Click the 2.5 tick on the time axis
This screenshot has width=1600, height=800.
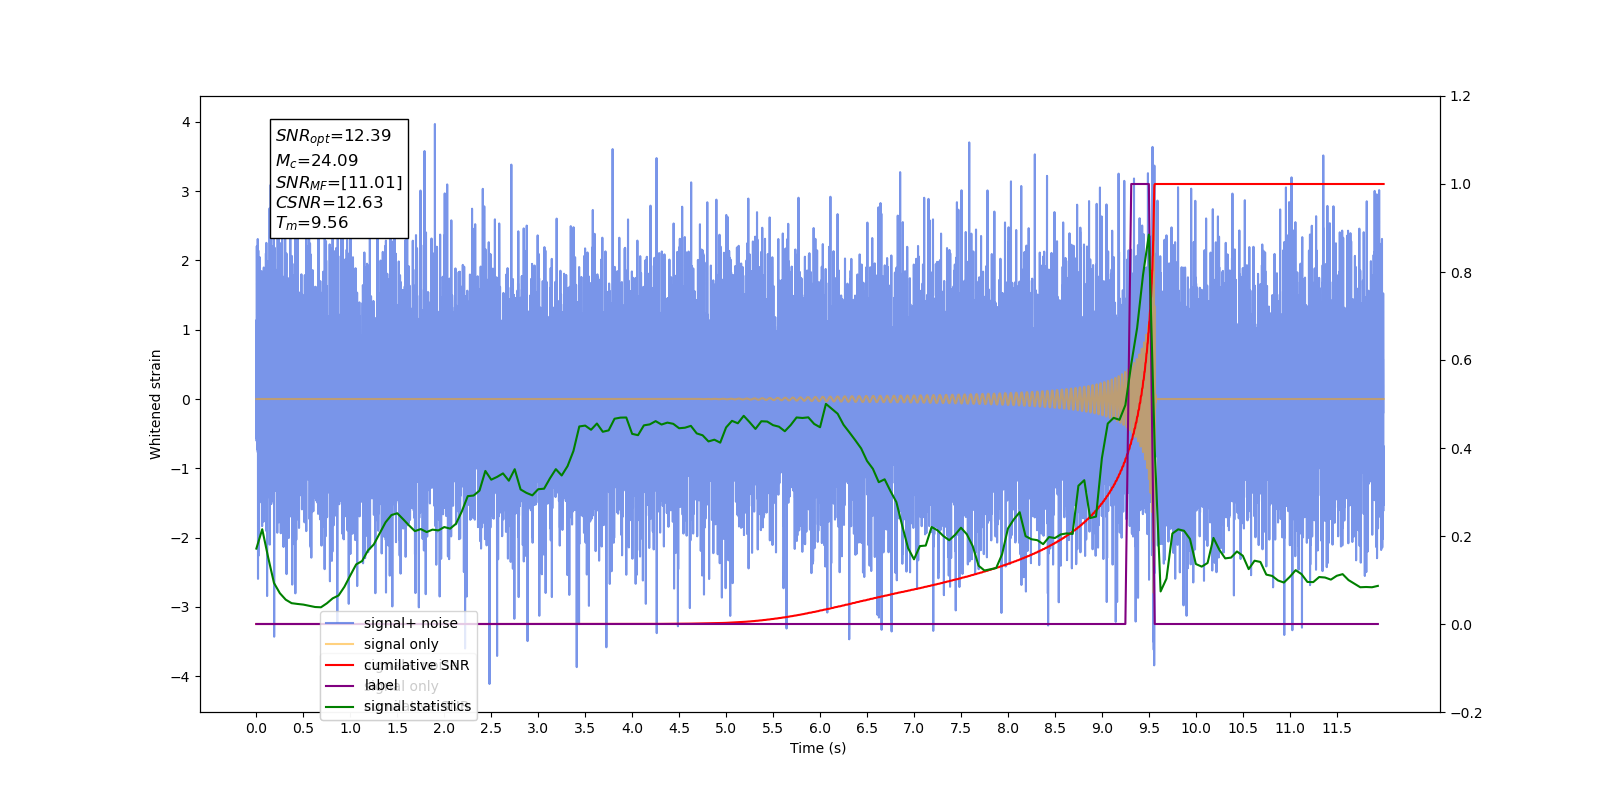pos(491,728)
